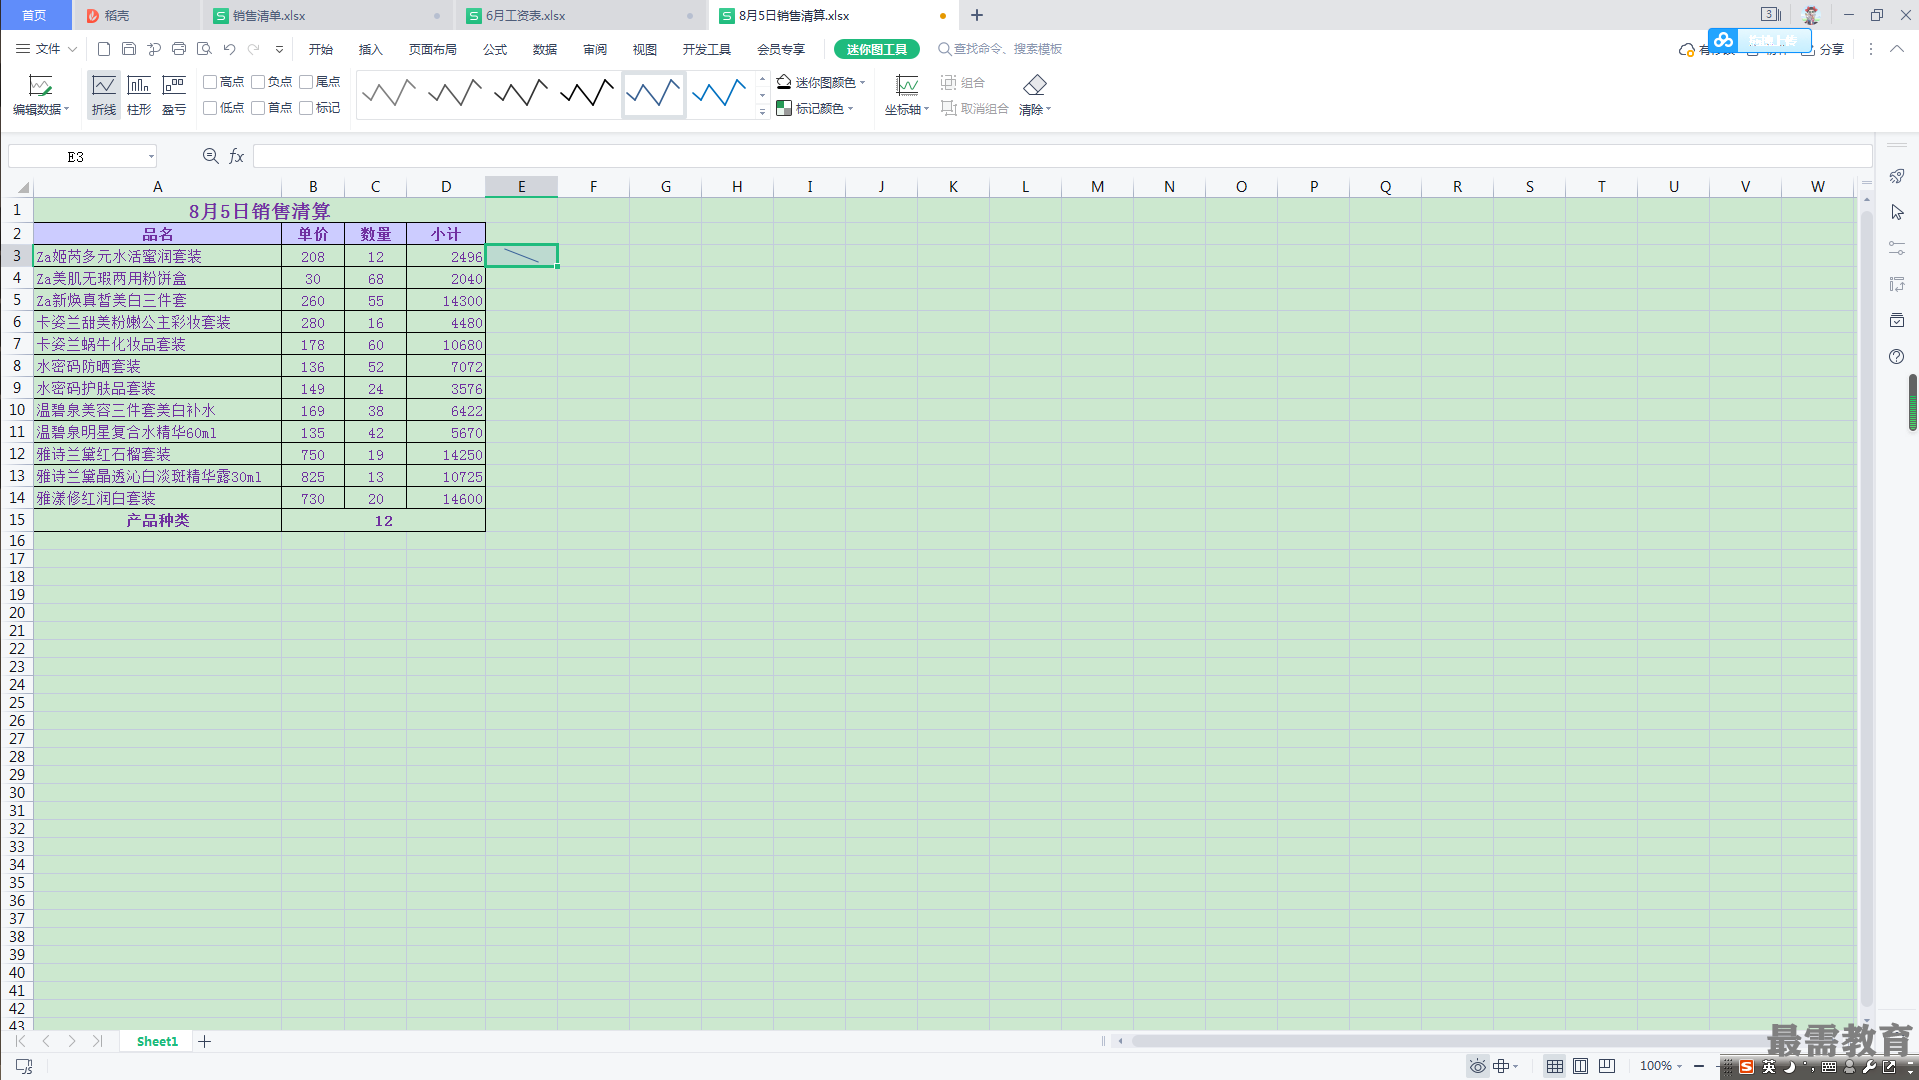The width and height of the screenshot is (1919, 1080).
Task: Open the Marker Color (标记颜色) dropdown
Action: (x=815, y=108)
